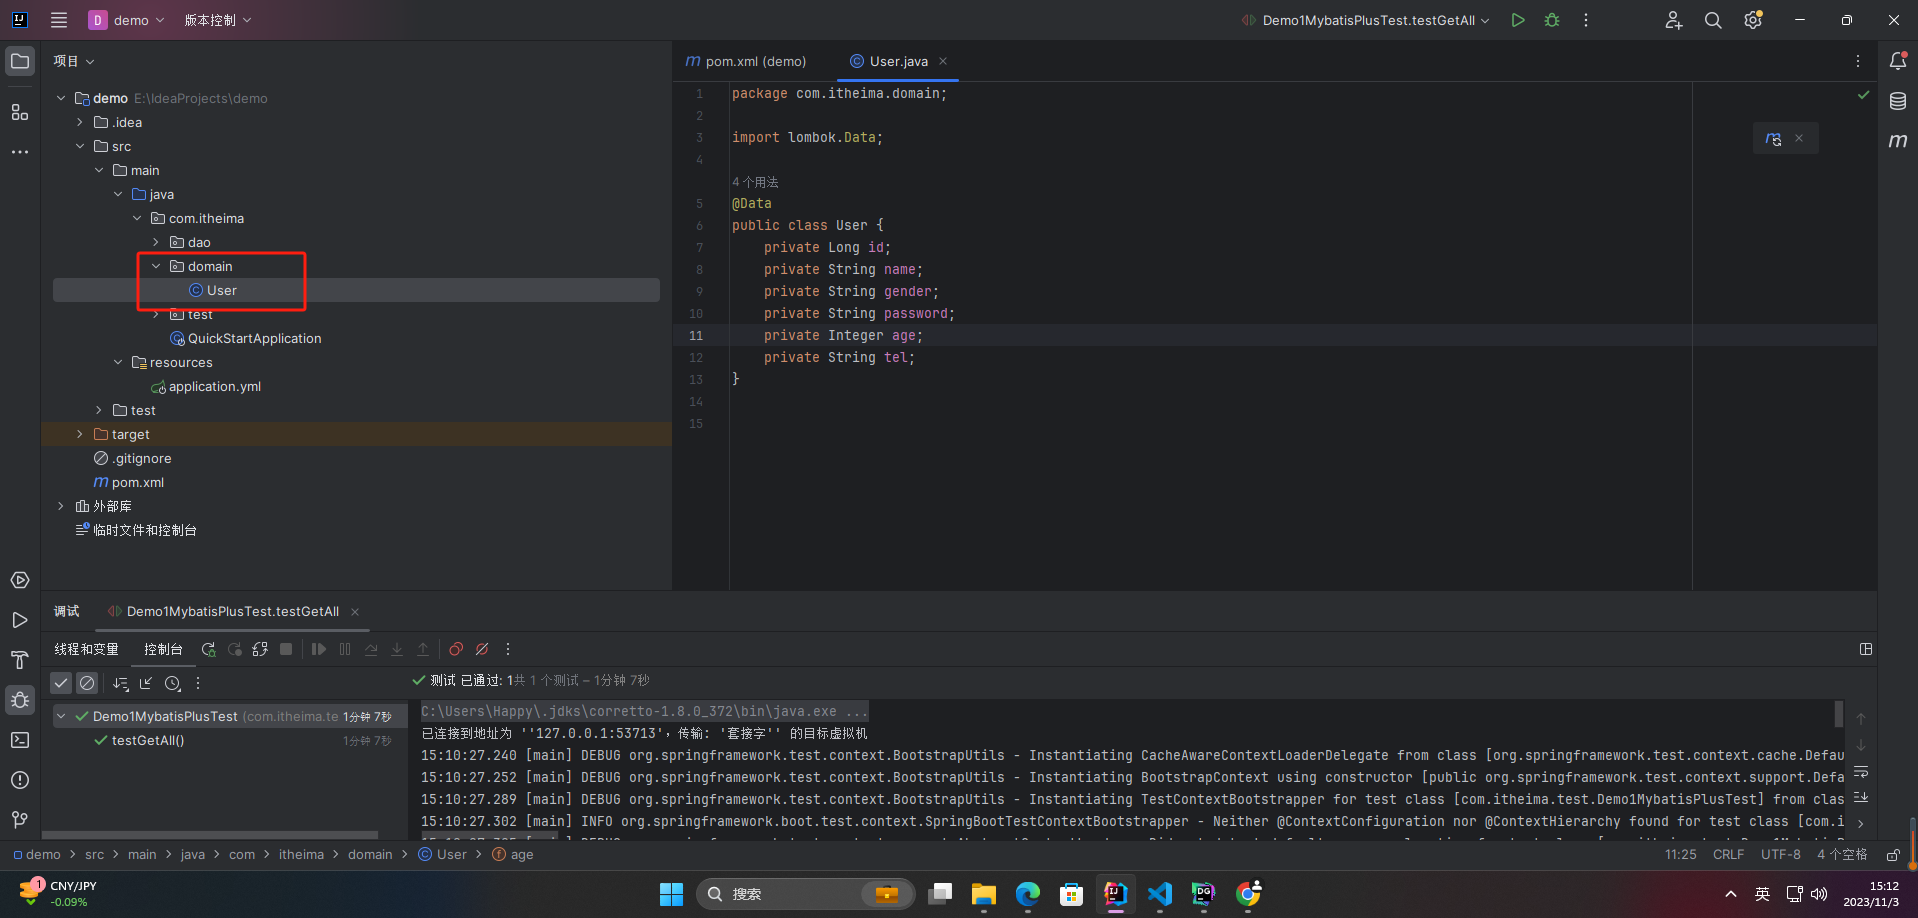Click 4 个用法 usages hint
This screenshot has height=918, width=1918.
pyautogui.click(x=755, y=182)
